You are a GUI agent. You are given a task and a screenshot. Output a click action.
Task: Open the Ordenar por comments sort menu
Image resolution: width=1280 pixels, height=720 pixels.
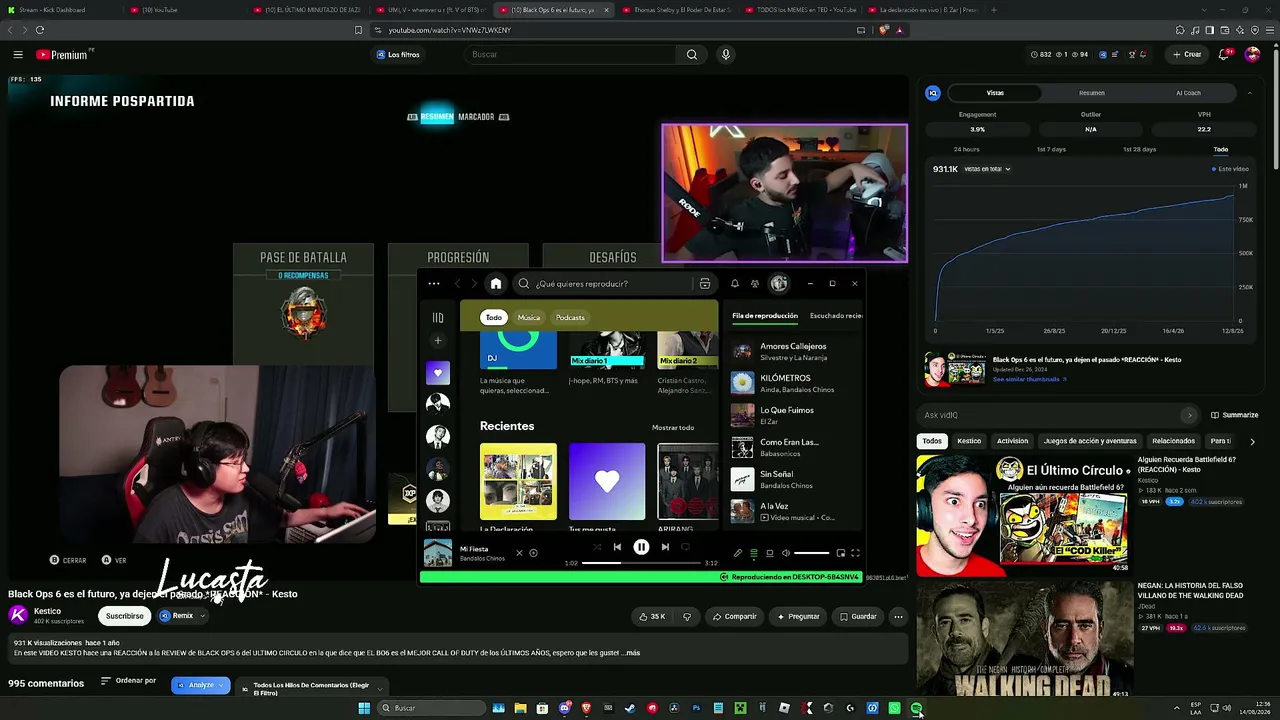click(x=128, y=681)
